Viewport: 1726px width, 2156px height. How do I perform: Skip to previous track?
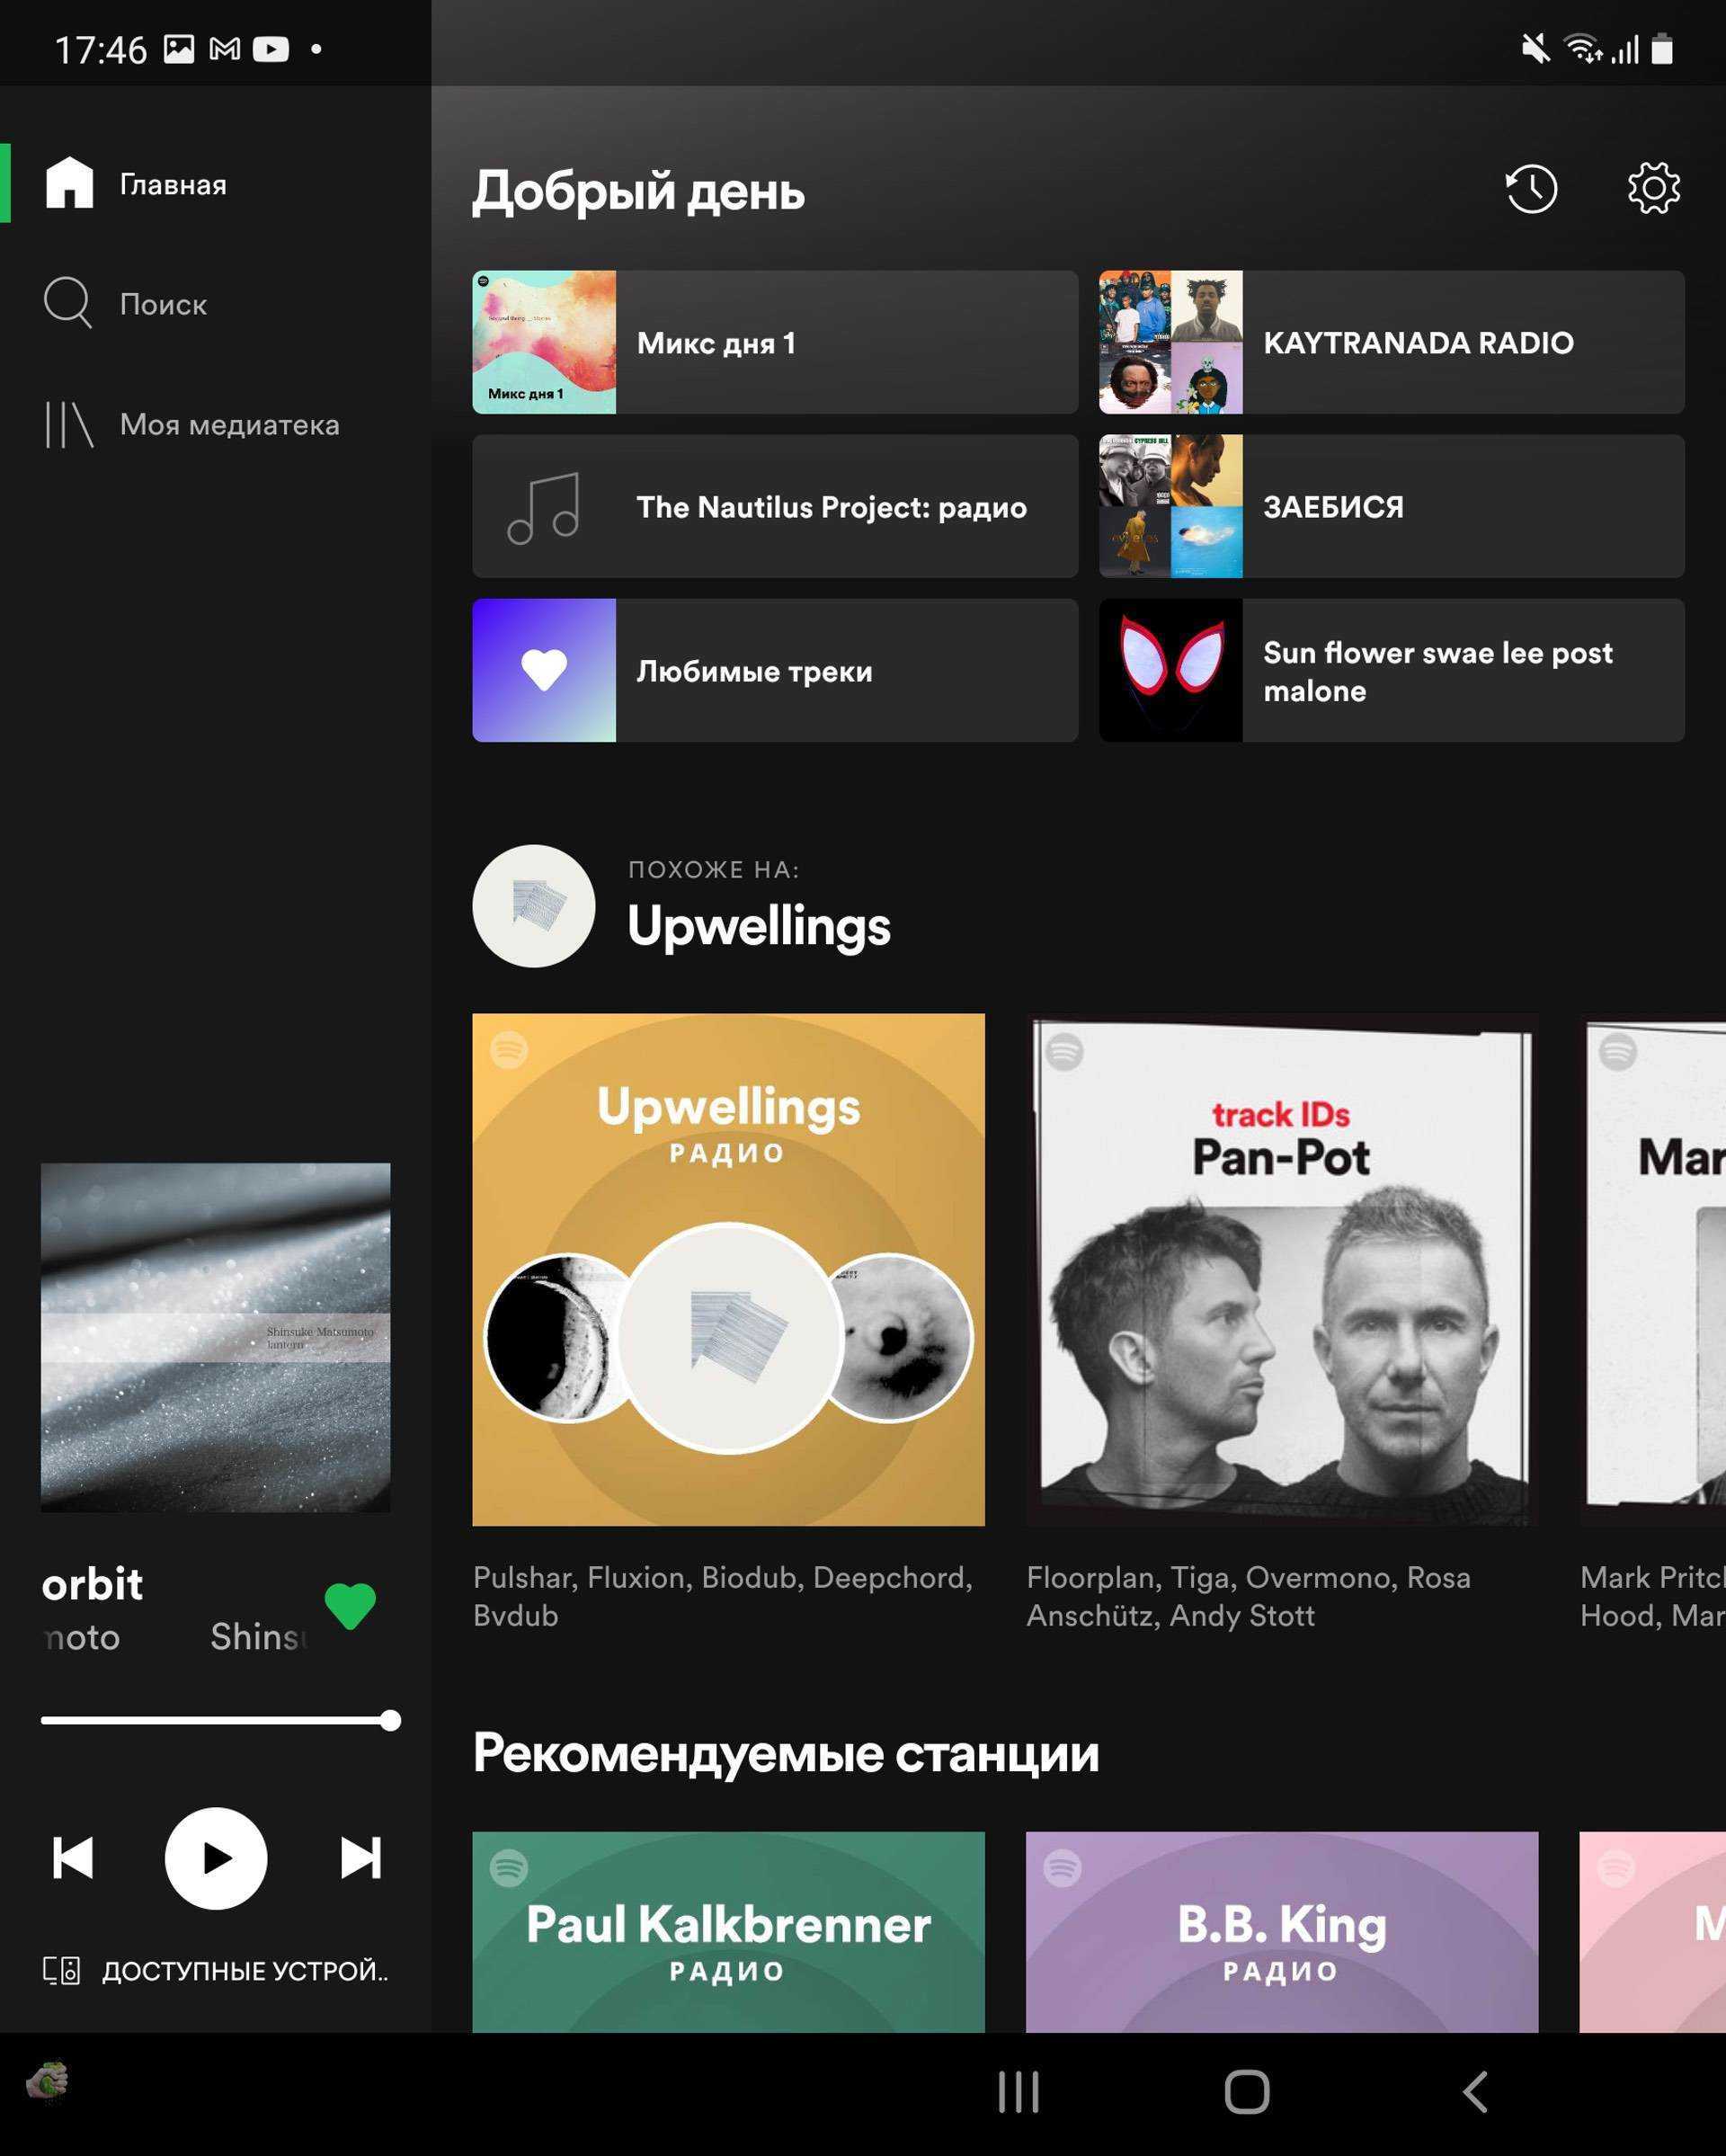click(73, 1858)
